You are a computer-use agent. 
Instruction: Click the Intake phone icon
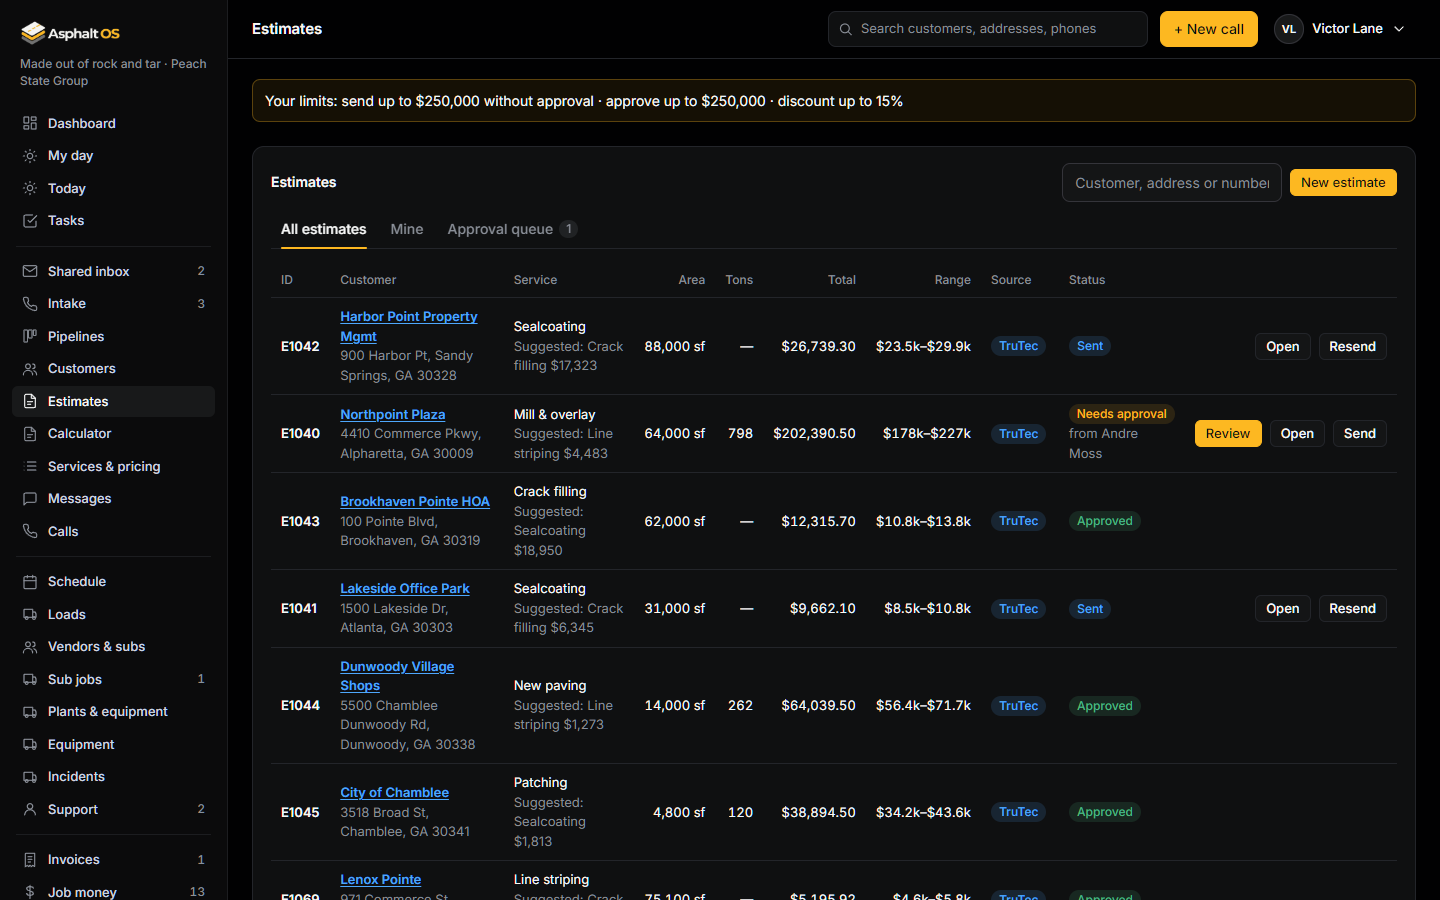point(30,304)
